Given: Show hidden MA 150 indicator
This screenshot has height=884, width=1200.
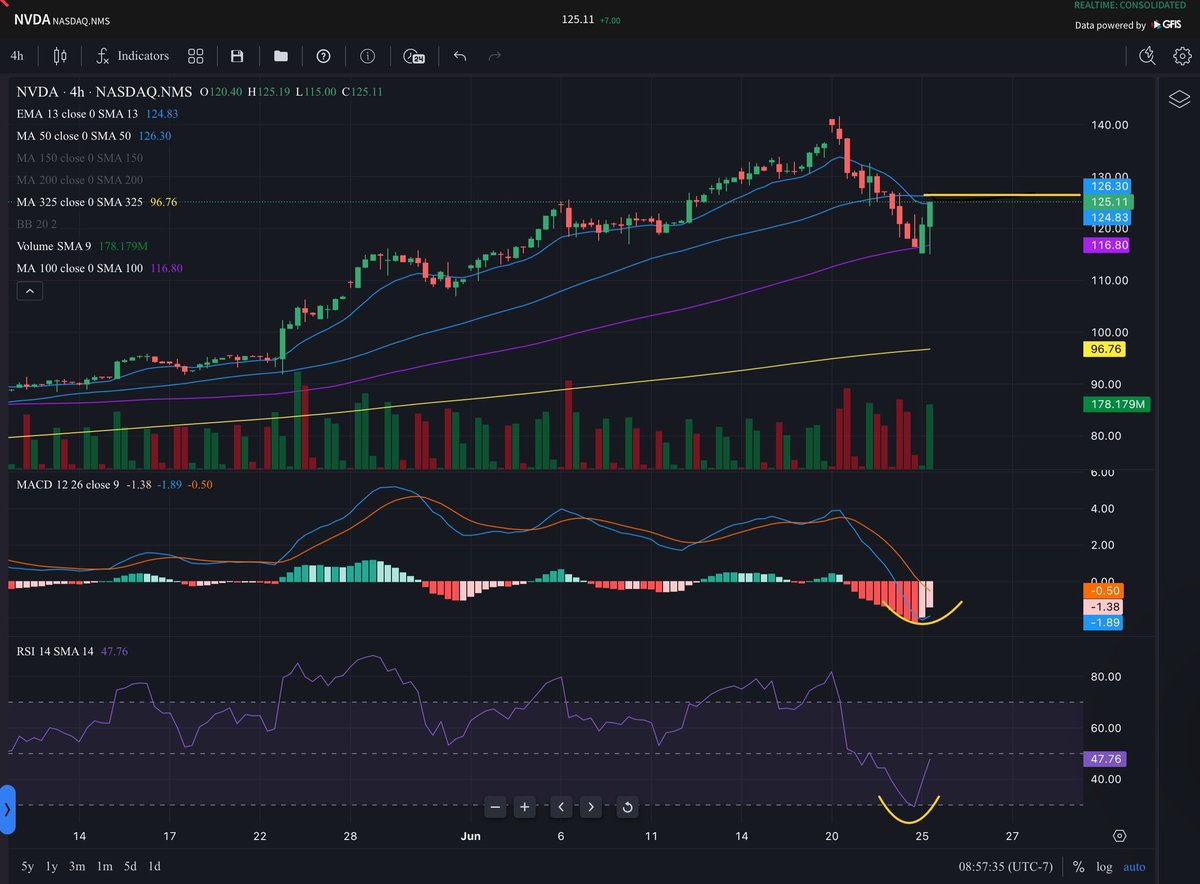Looking at the screenshot, I should pyautogui.click(x=80, y=158).
